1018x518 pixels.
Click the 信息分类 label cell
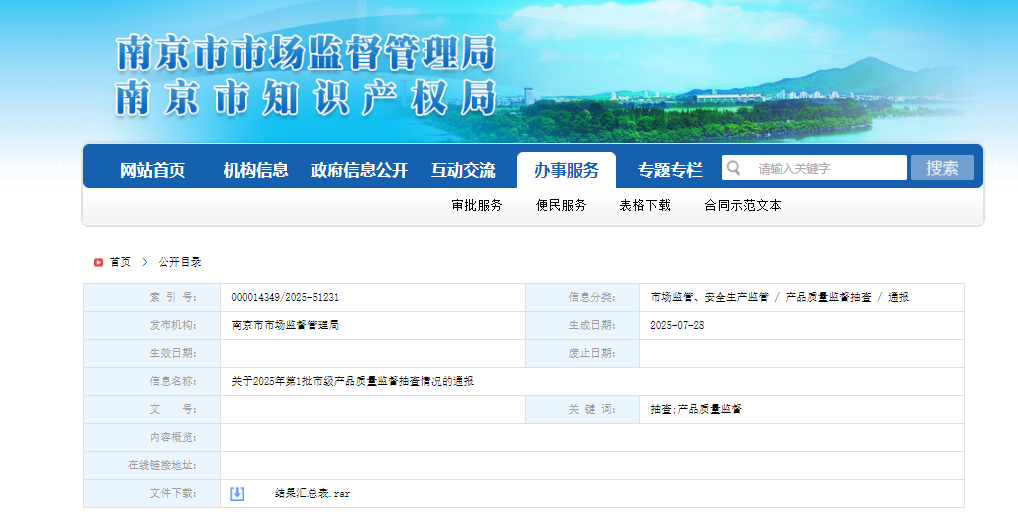(x=582, y=297)
